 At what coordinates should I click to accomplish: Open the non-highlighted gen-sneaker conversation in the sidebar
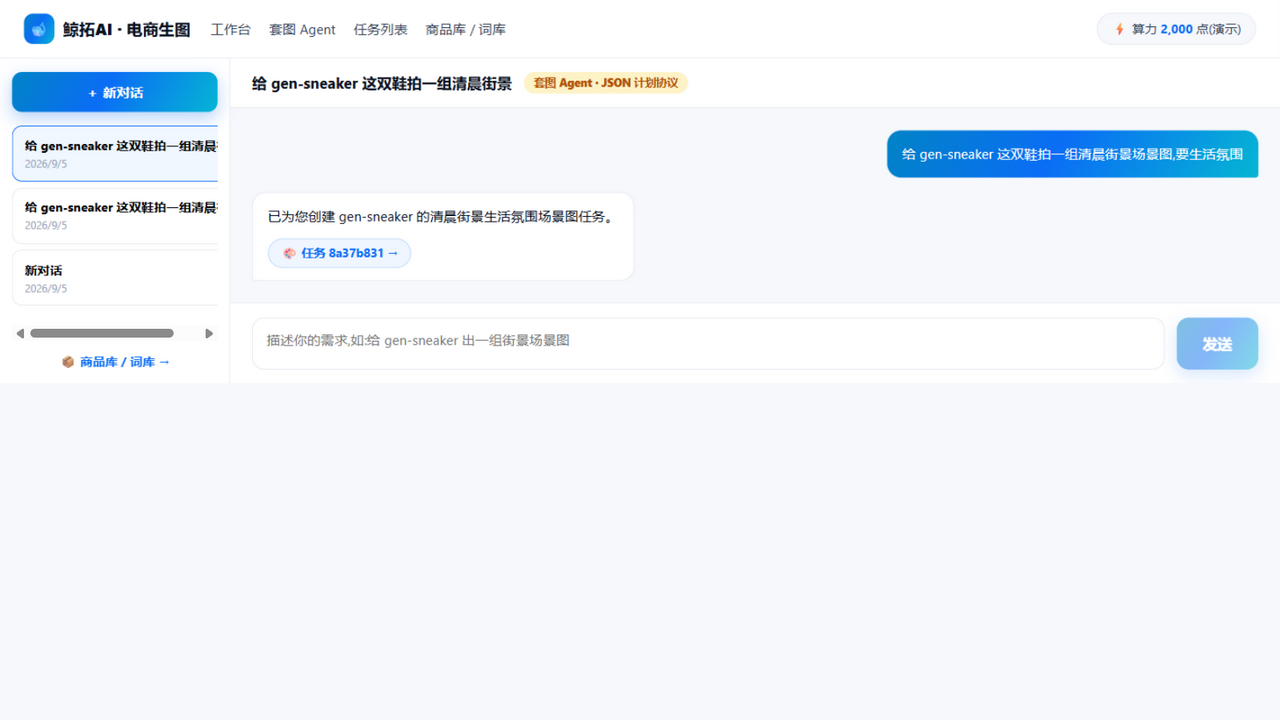point(115,216)
